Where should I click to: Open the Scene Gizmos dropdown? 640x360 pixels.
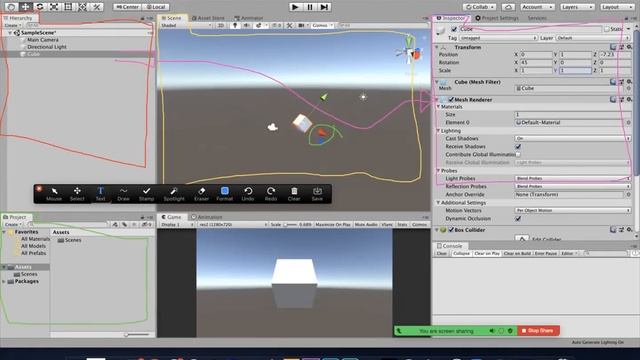coord(322,25)
